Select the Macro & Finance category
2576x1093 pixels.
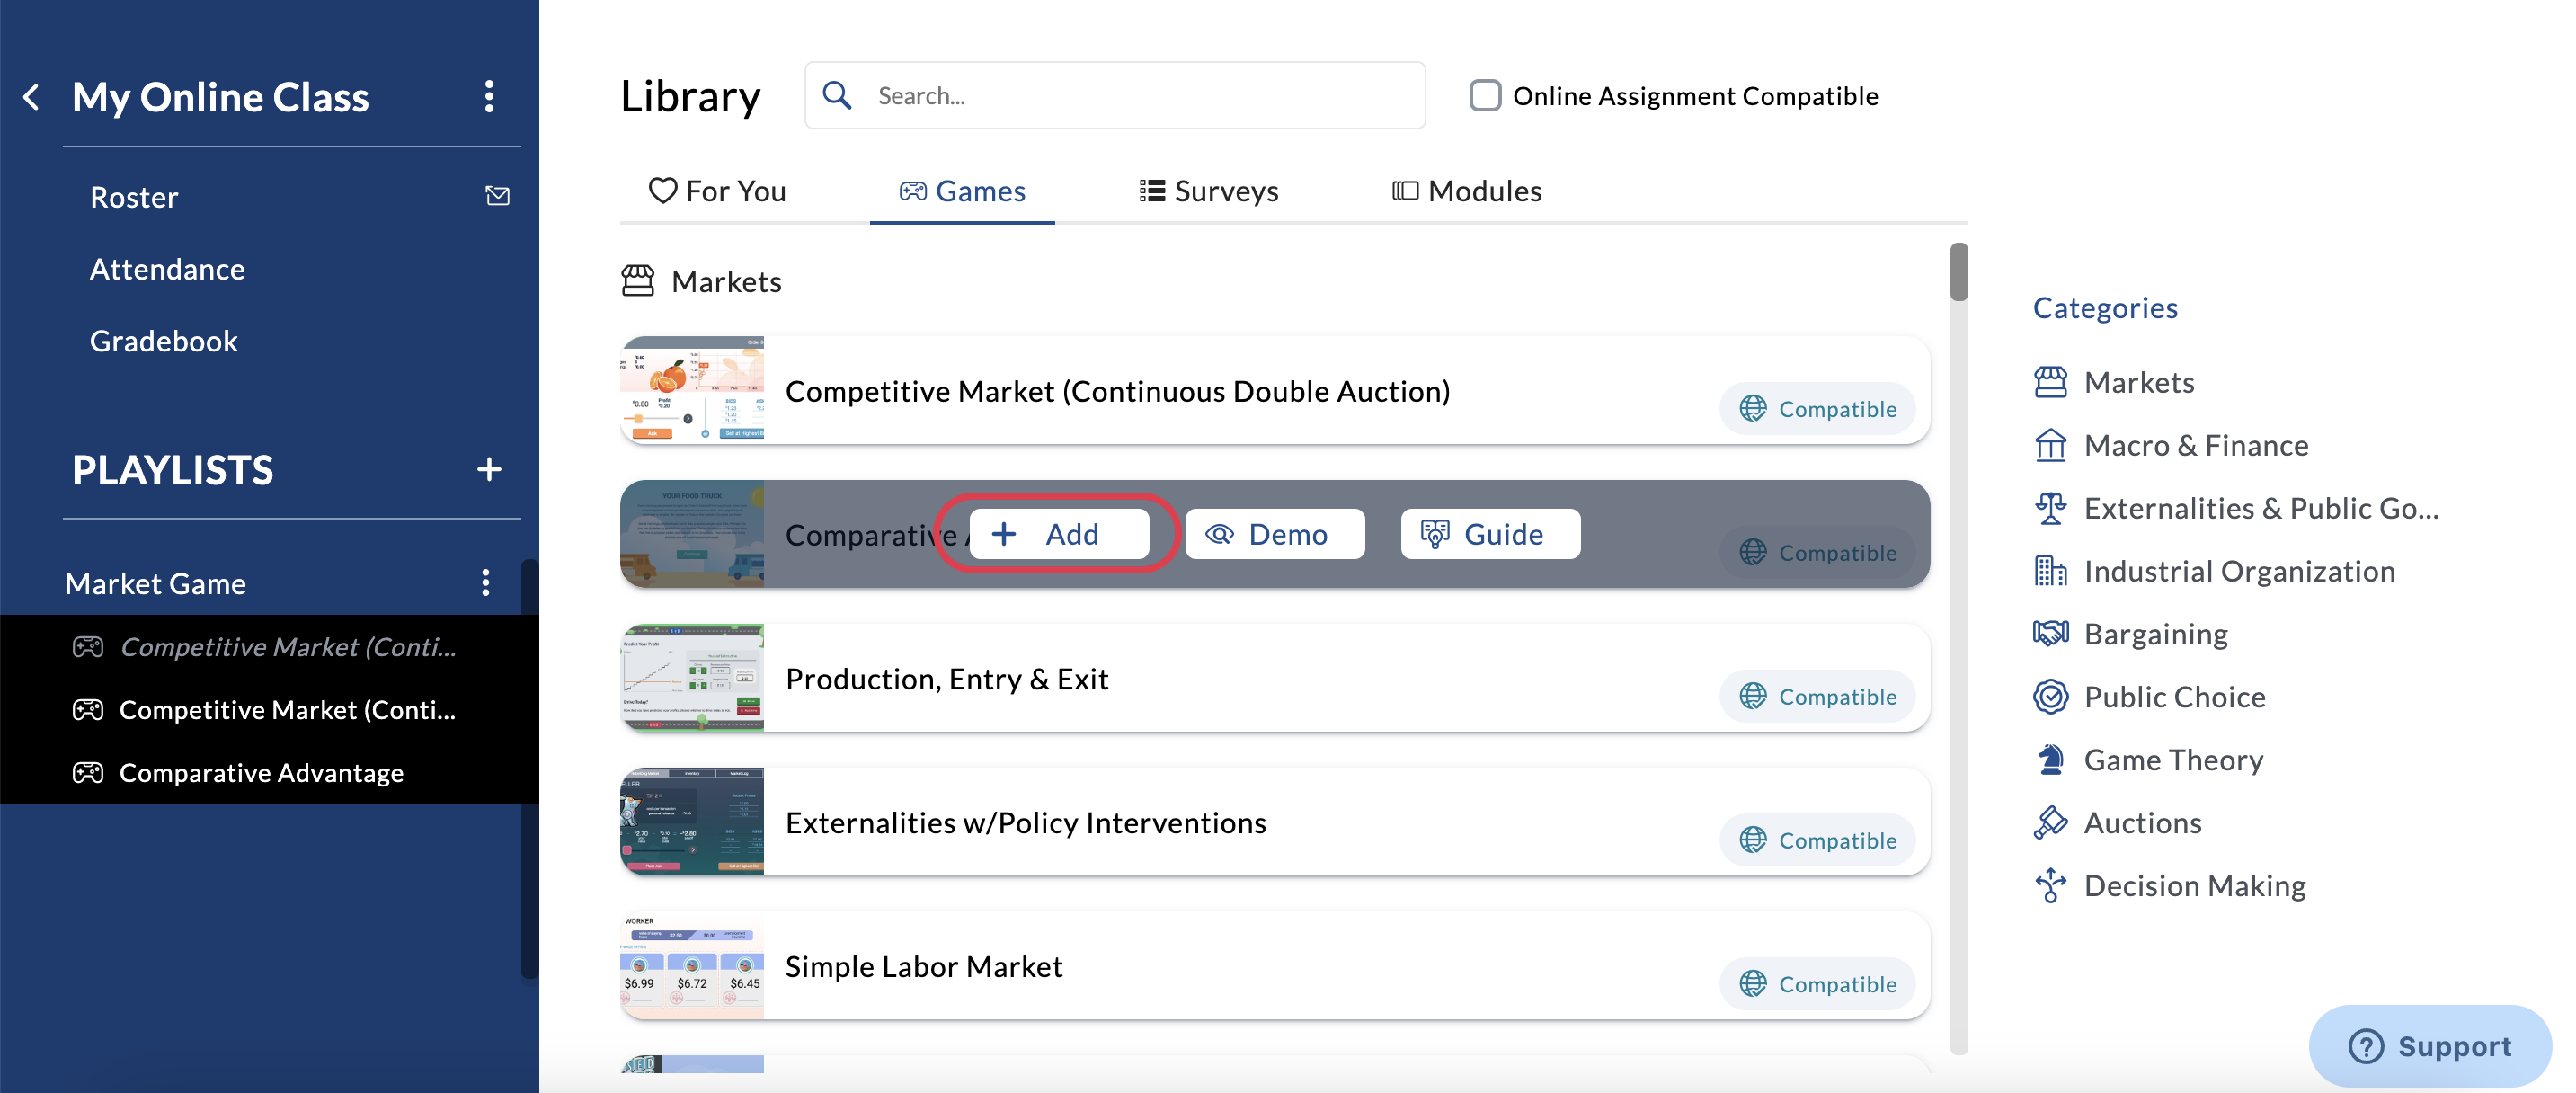2195,445
